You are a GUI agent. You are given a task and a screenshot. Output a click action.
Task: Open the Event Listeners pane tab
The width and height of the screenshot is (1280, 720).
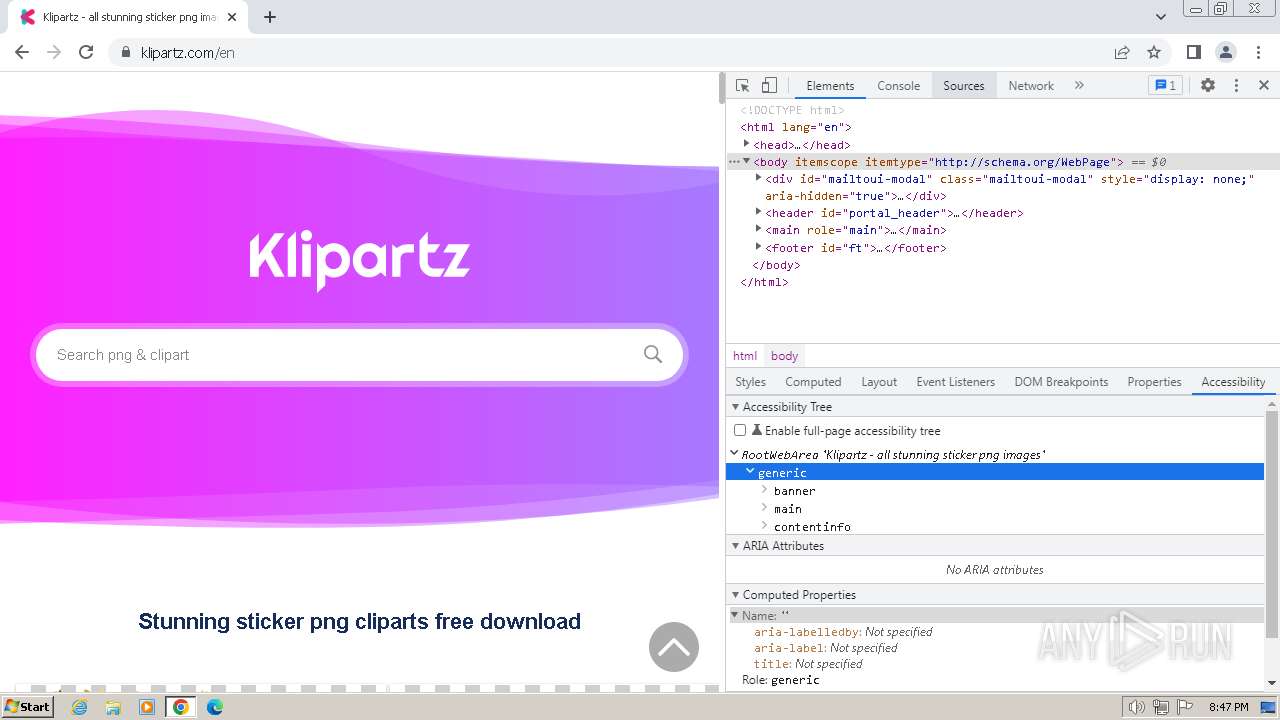(955, 382)
